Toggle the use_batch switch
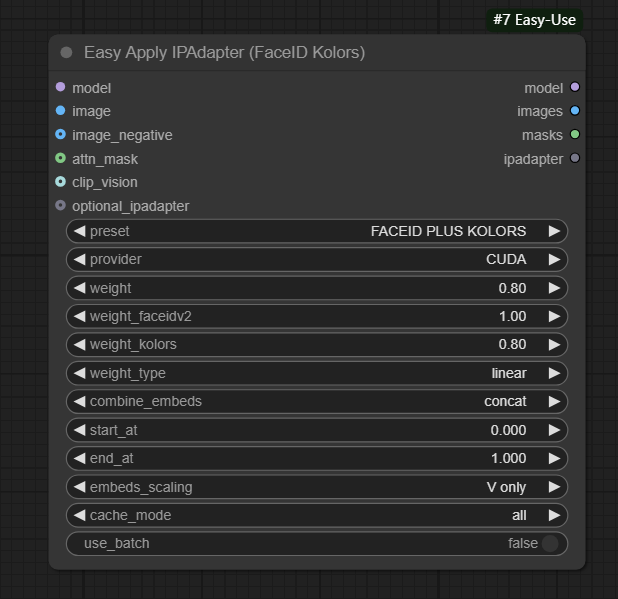 (x=549, y=544)
